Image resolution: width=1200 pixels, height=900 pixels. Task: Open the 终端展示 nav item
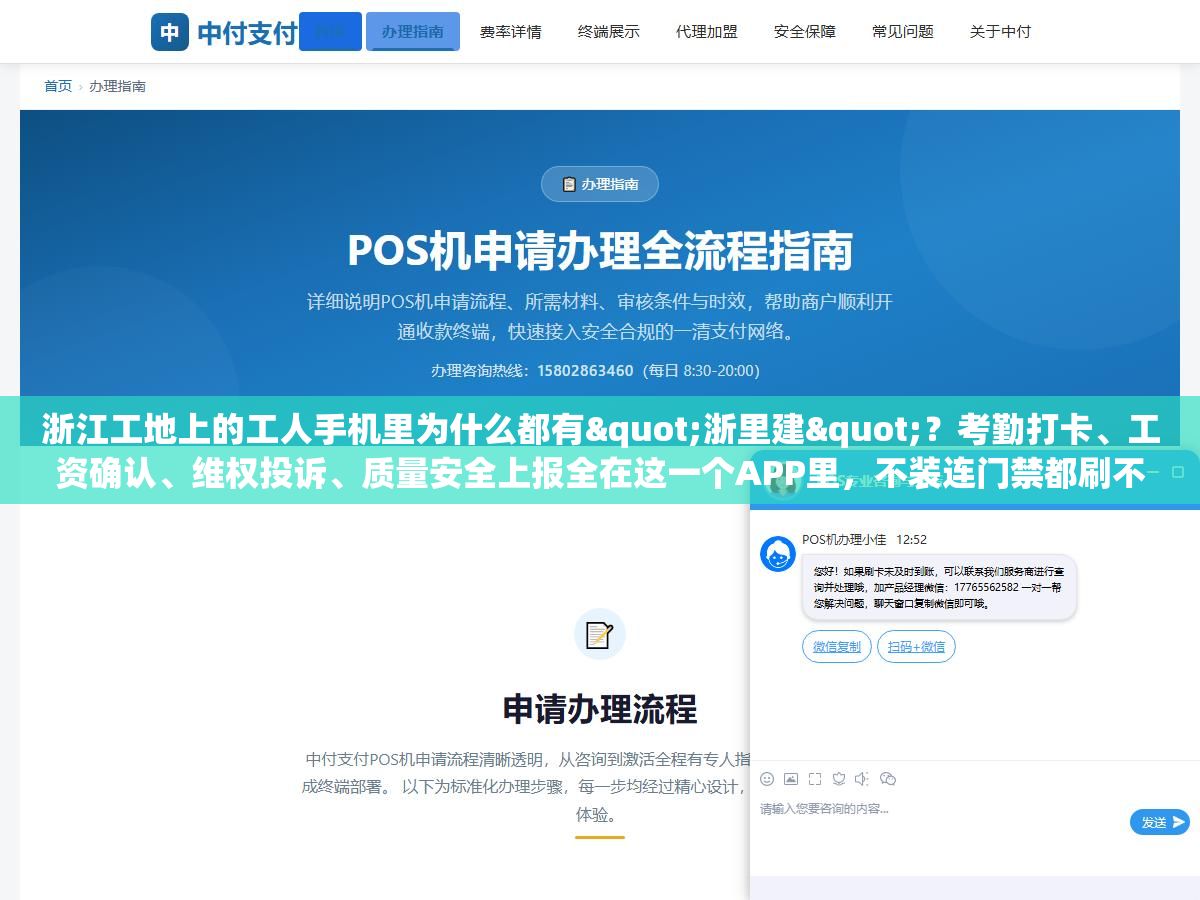608,31
